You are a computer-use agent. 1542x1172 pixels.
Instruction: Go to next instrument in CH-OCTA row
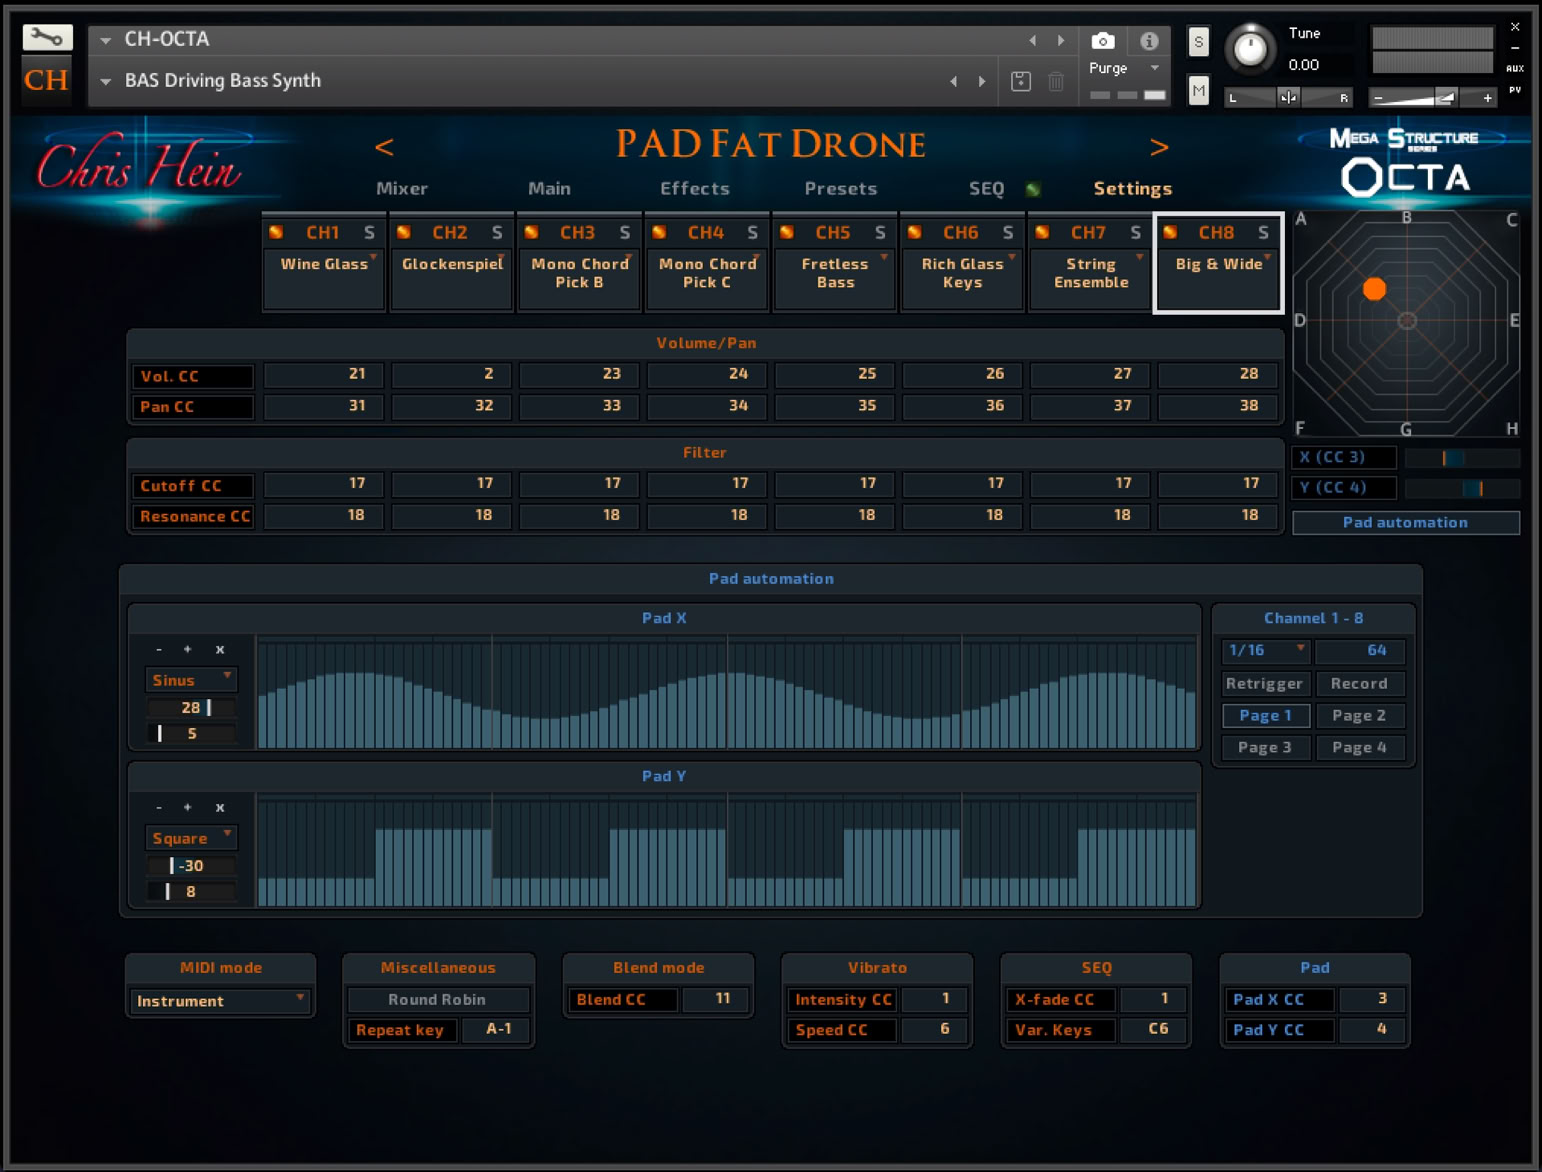[1061, 41]
